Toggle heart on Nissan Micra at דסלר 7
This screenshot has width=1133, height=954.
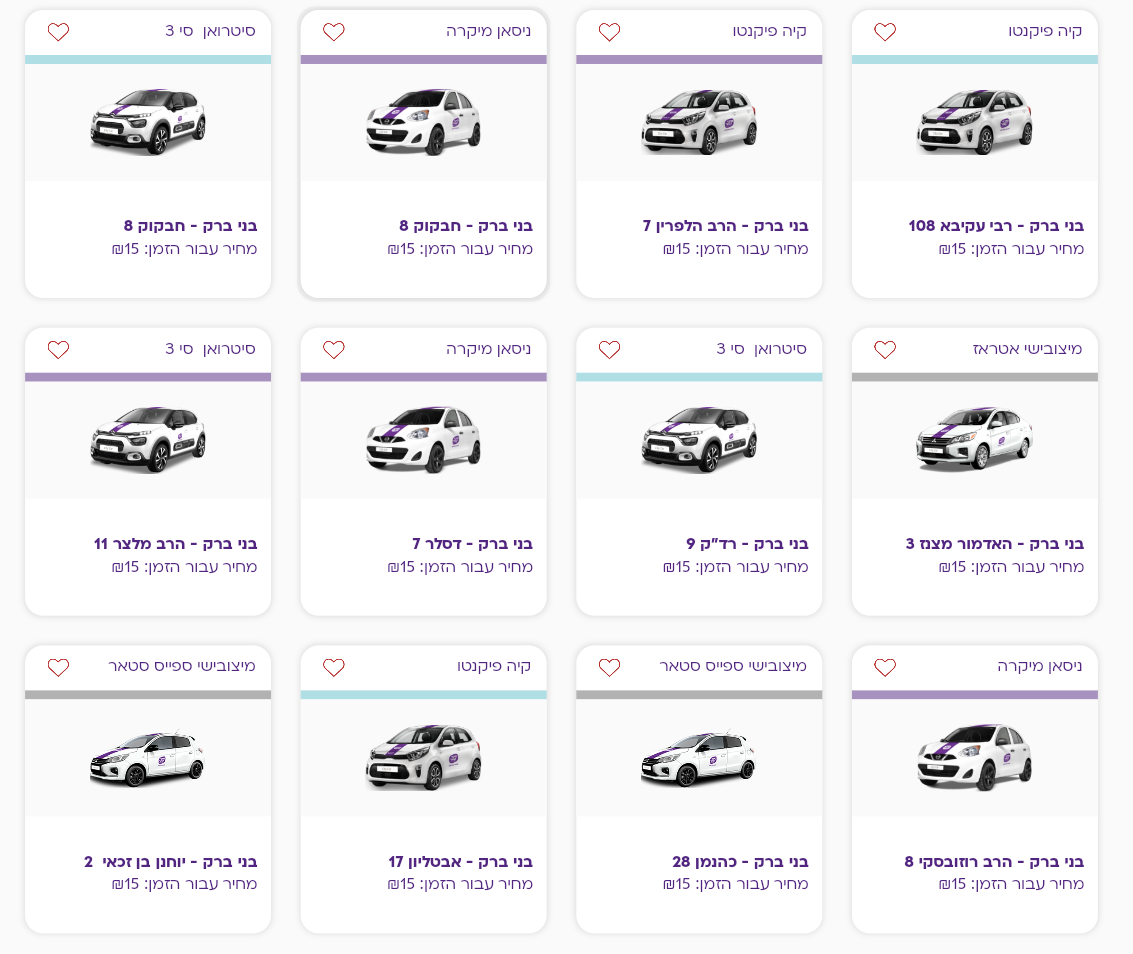point(334,350)
